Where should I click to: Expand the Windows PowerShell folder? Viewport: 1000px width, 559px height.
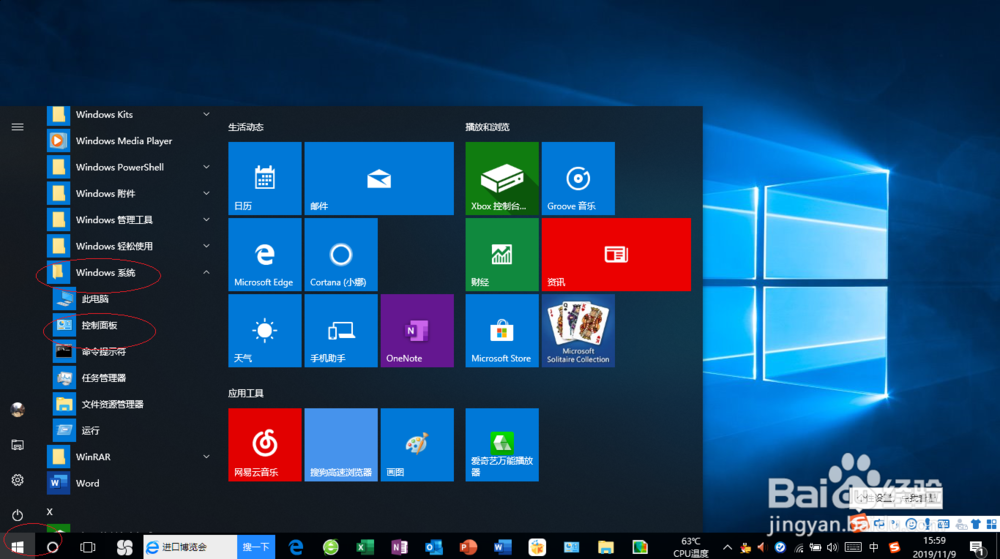coord(130,167)
